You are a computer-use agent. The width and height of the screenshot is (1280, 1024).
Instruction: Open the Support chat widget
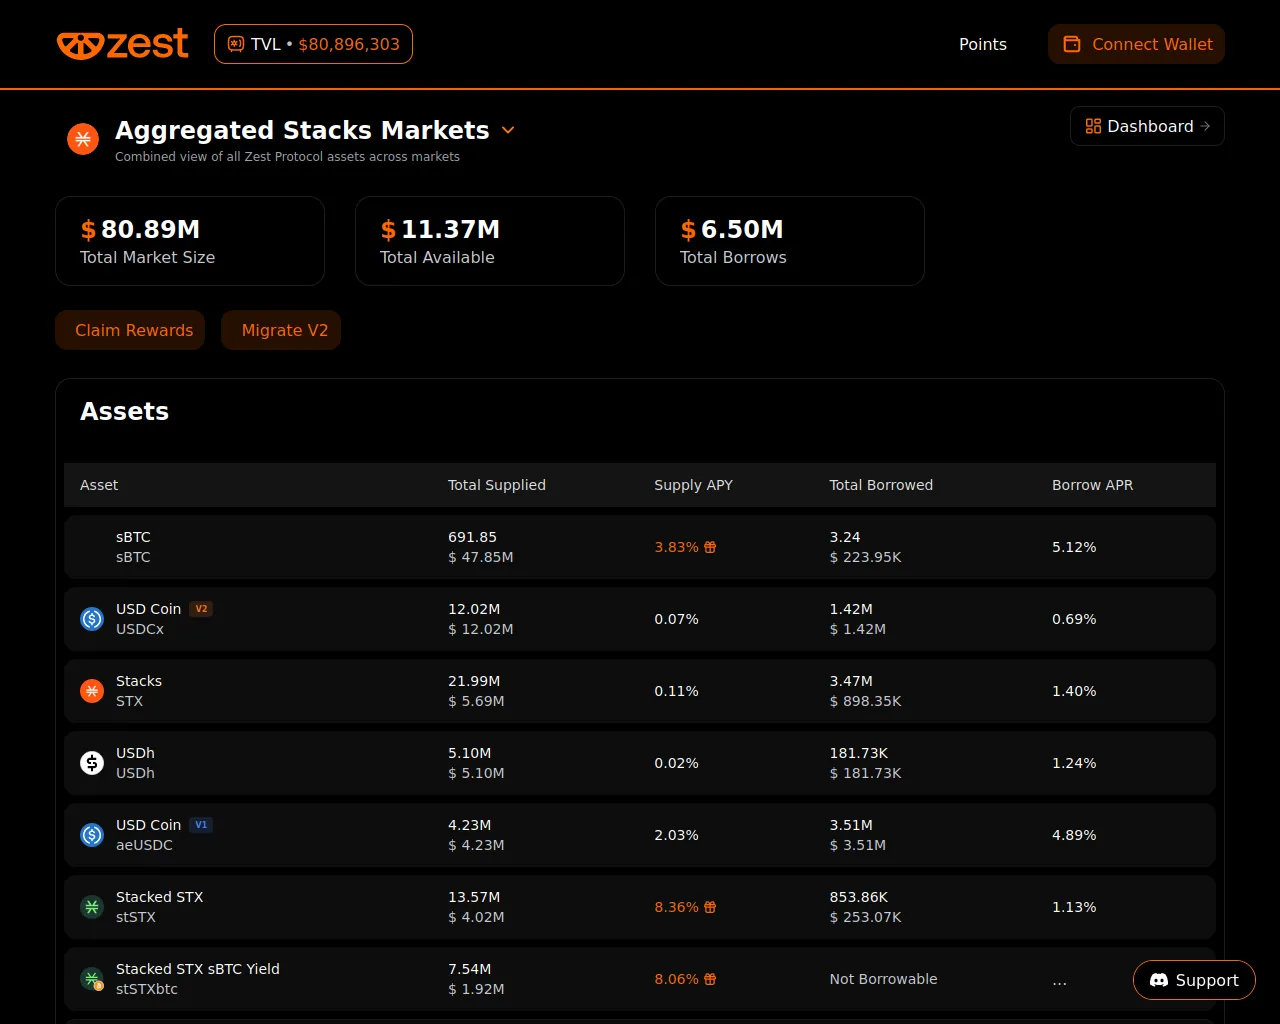click(x=1194, y=980)
